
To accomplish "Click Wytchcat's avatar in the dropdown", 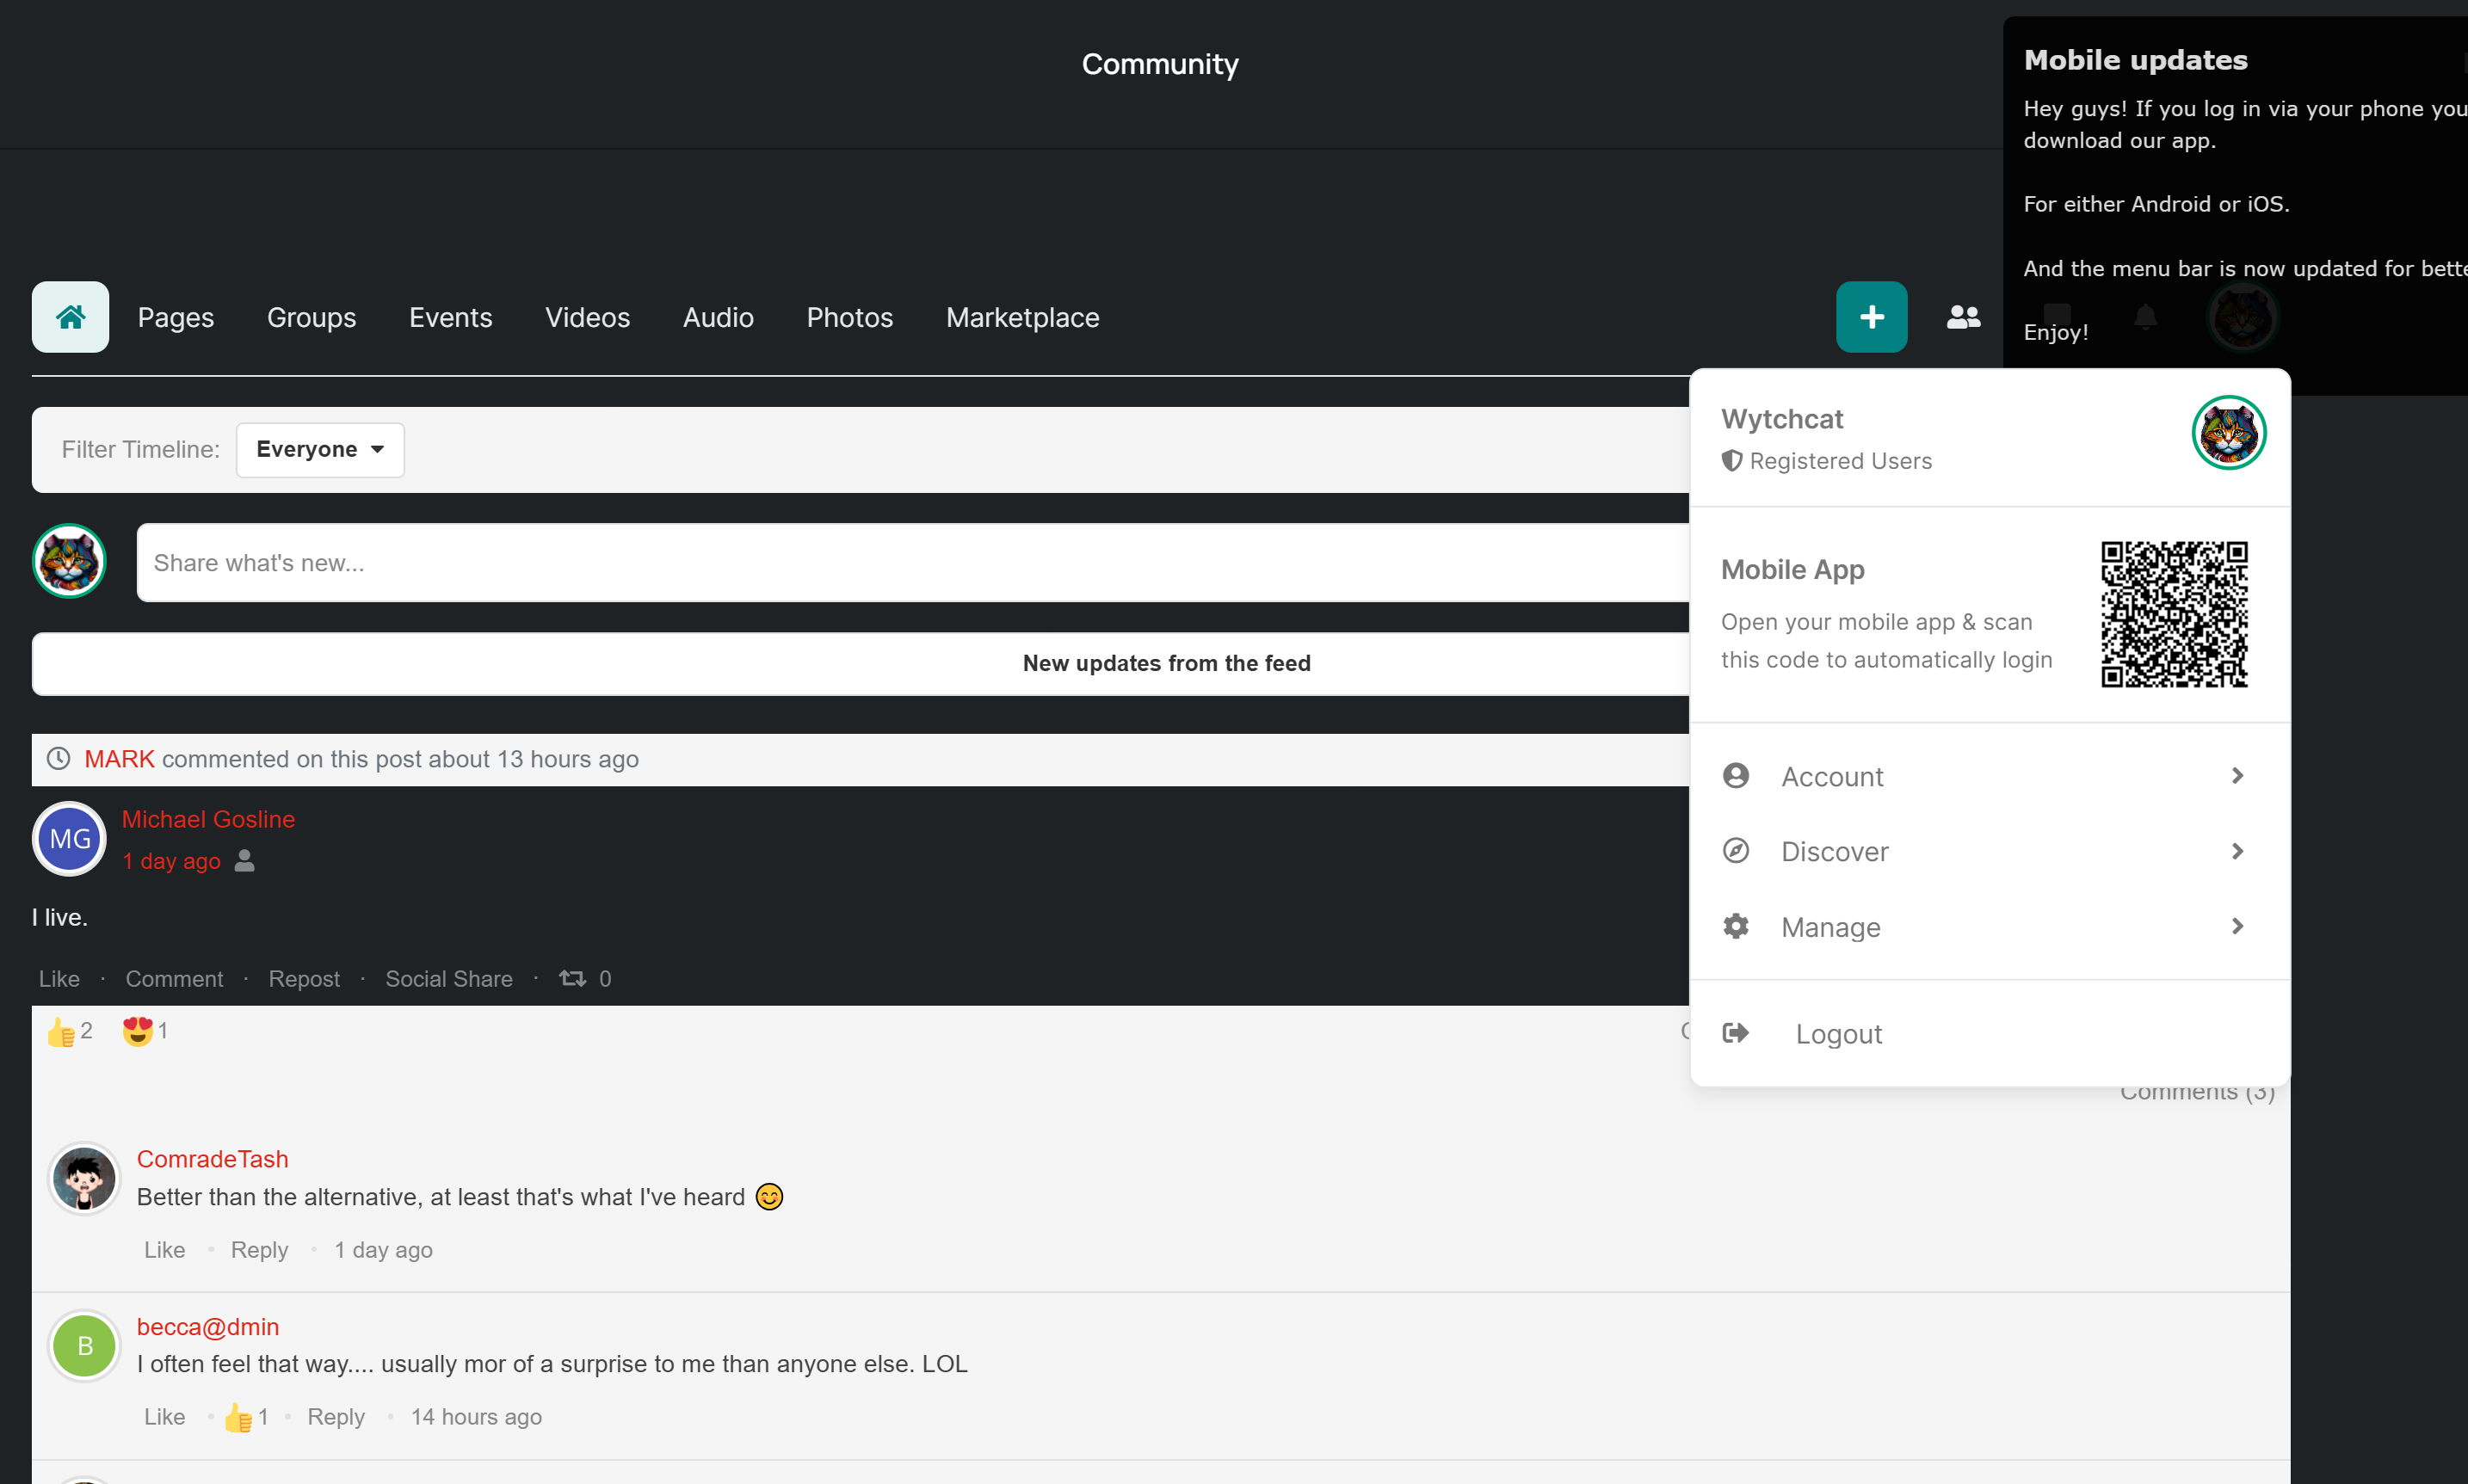I will tap(2228, 432).
